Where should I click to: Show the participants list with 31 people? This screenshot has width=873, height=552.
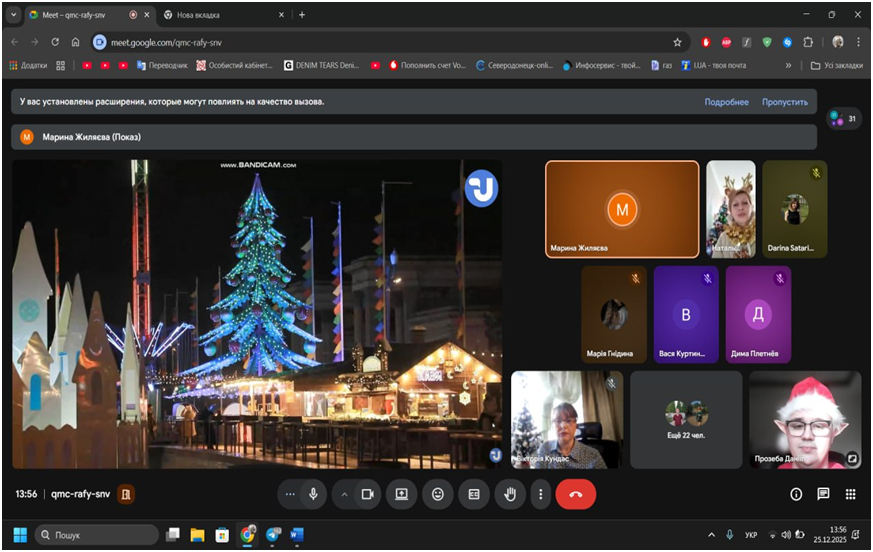843,119
